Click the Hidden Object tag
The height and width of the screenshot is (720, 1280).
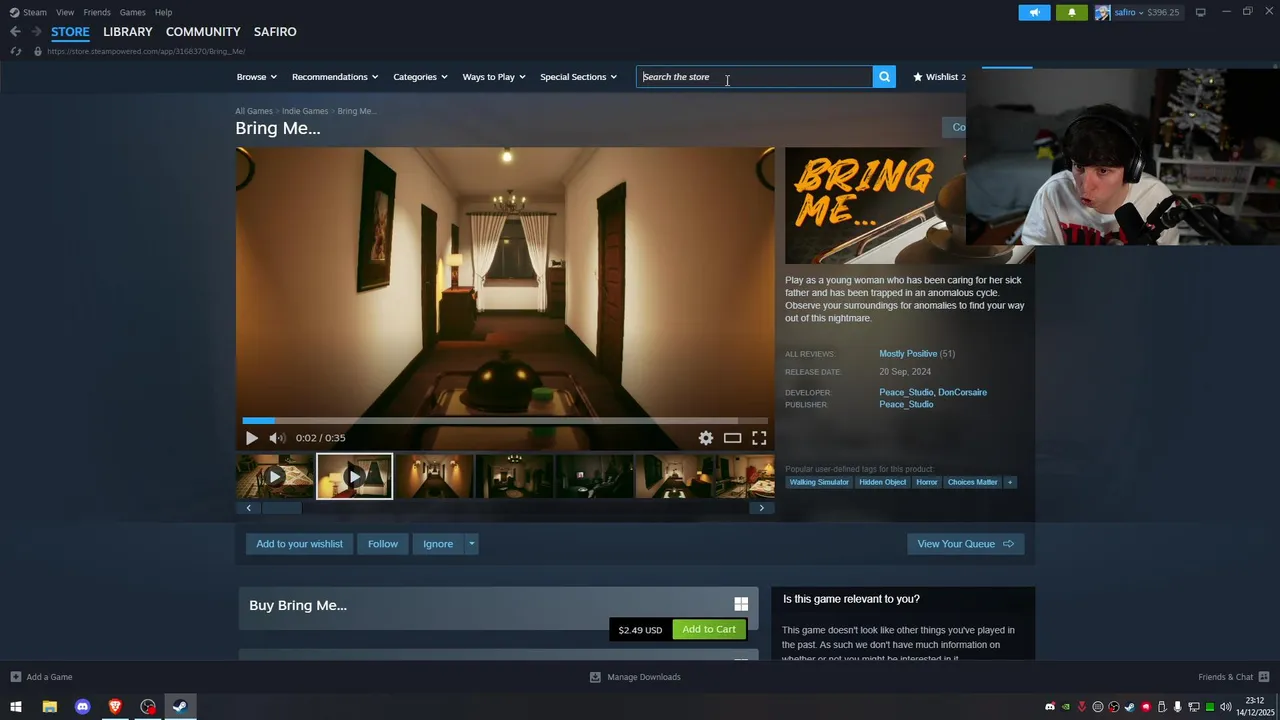(x=882, y=482)
